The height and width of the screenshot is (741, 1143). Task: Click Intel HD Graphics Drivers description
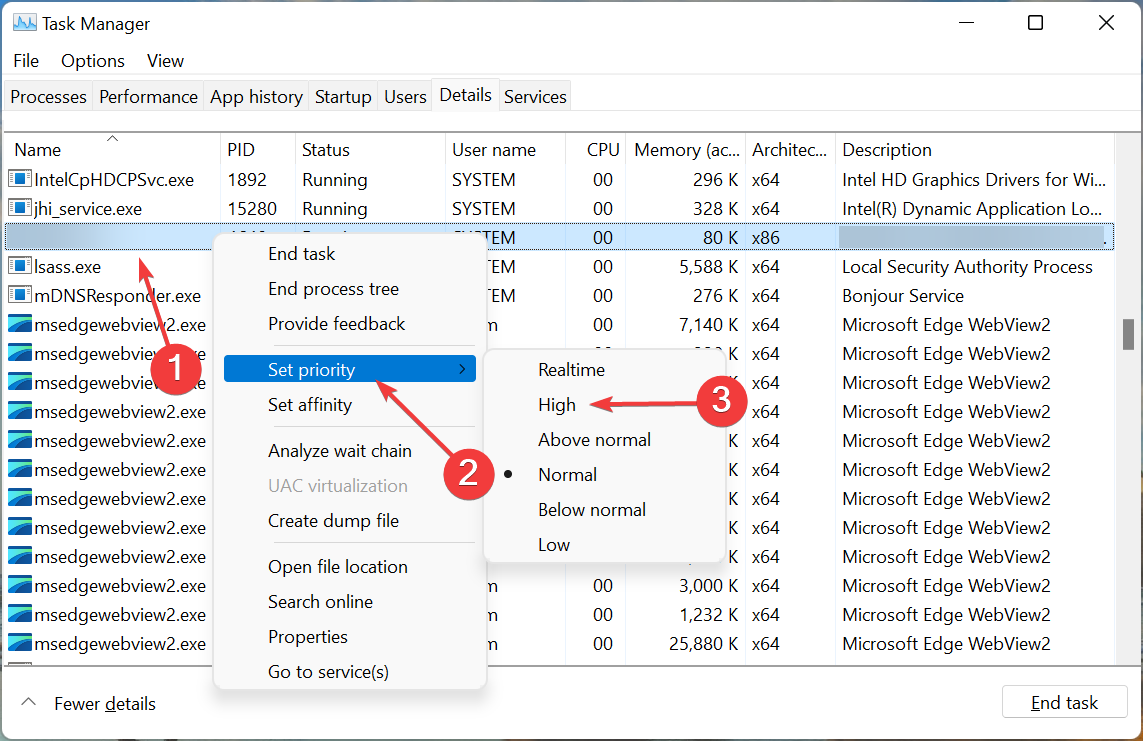974,179
